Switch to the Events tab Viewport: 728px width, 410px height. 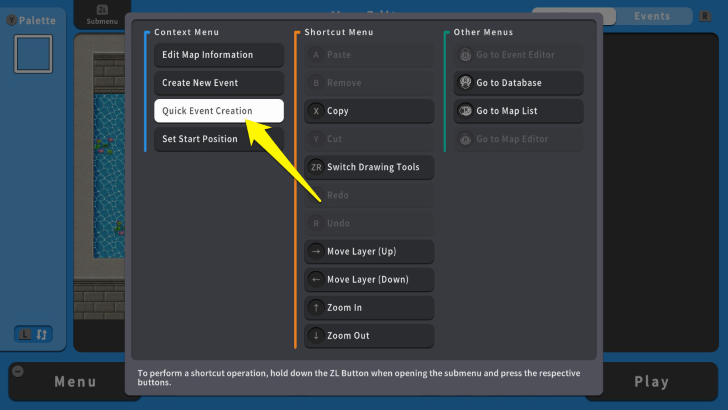[x=652, y=16]
